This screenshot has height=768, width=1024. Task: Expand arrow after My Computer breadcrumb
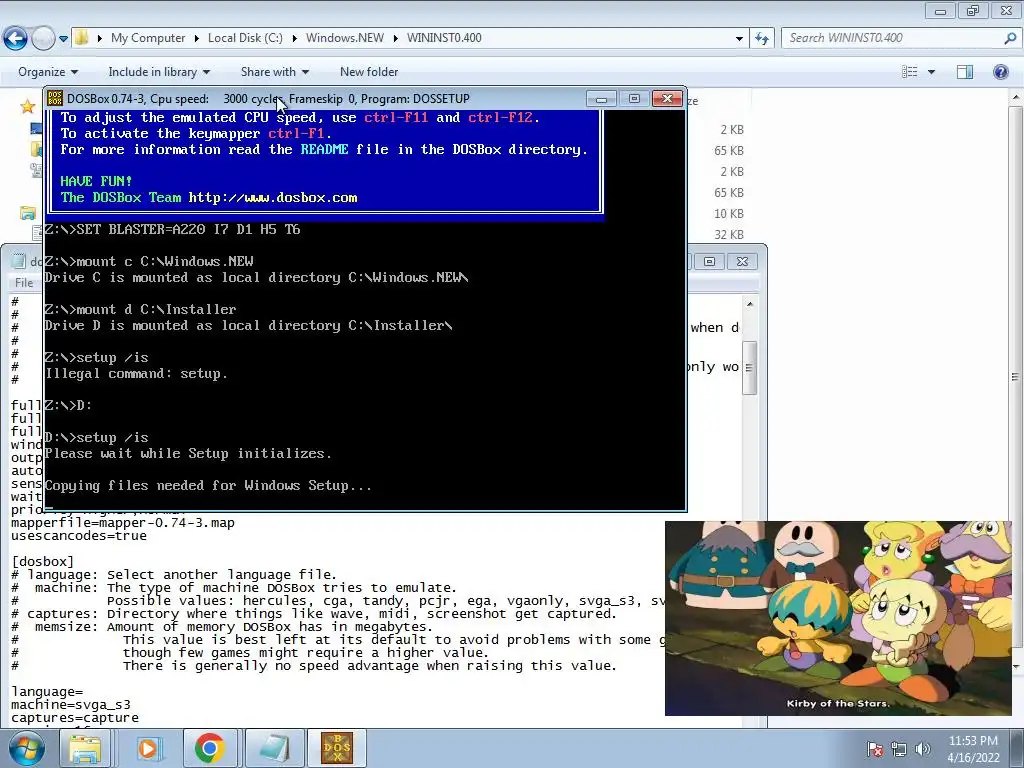[197, 38]
